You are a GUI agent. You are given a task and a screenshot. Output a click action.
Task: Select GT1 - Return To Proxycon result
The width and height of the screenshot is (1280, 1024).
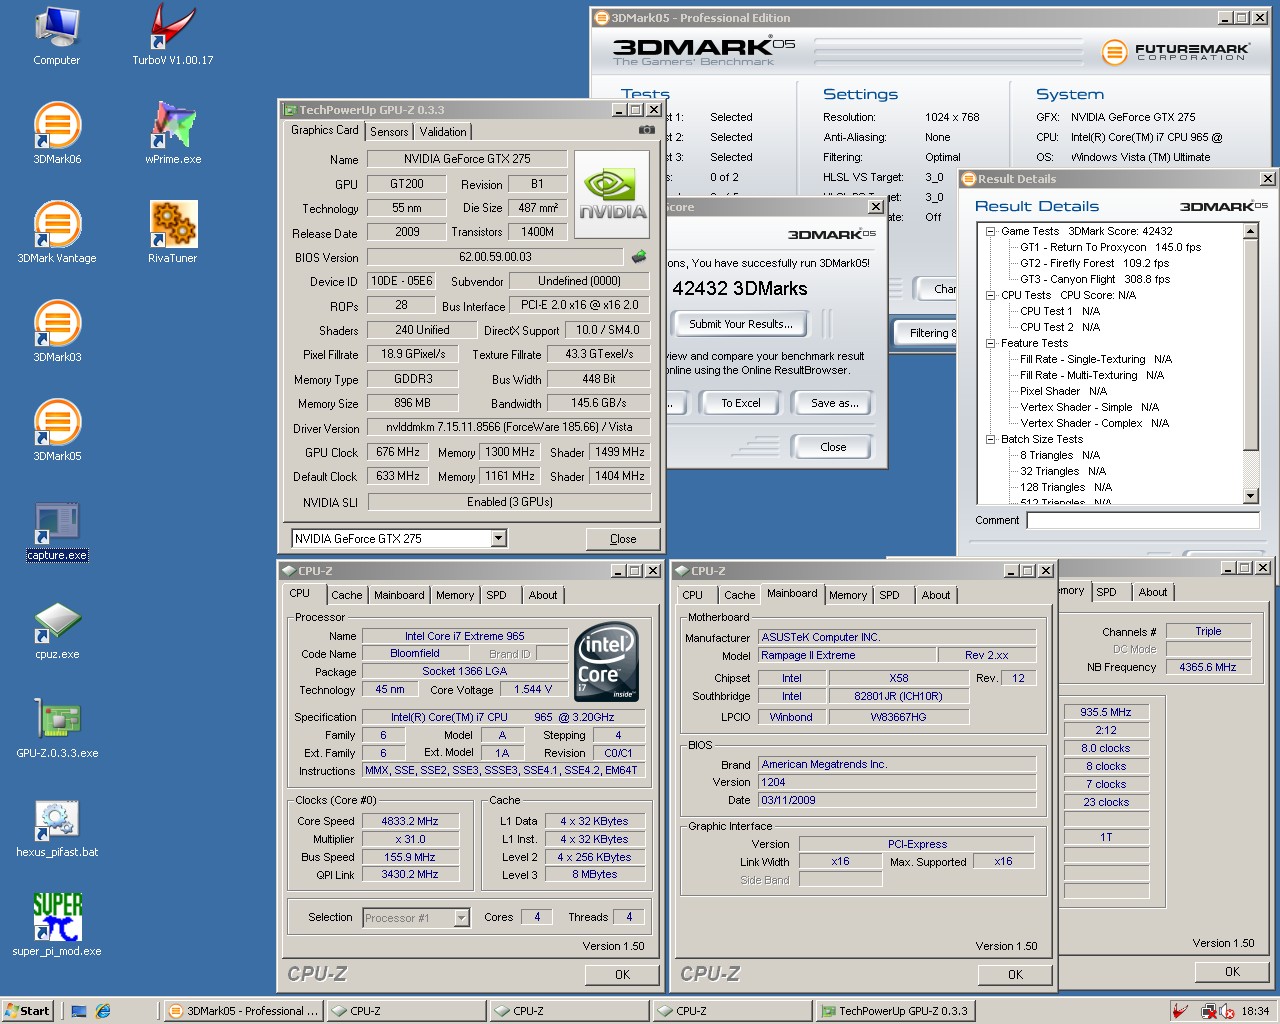pos(1110,247)
